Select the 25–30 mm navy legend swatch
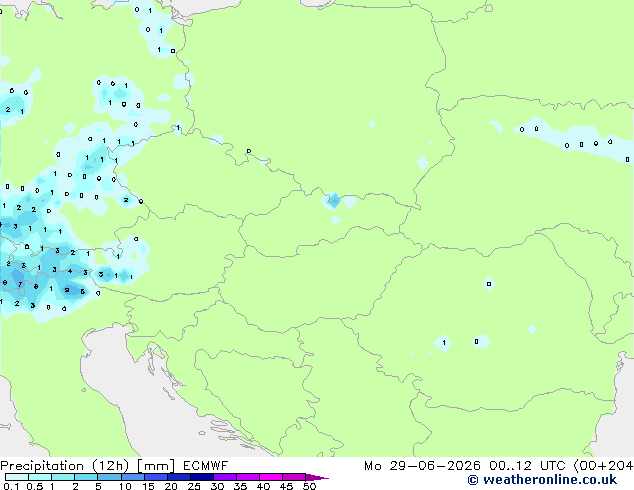Viewport: 634px width, 490px height. click(202, 477)
